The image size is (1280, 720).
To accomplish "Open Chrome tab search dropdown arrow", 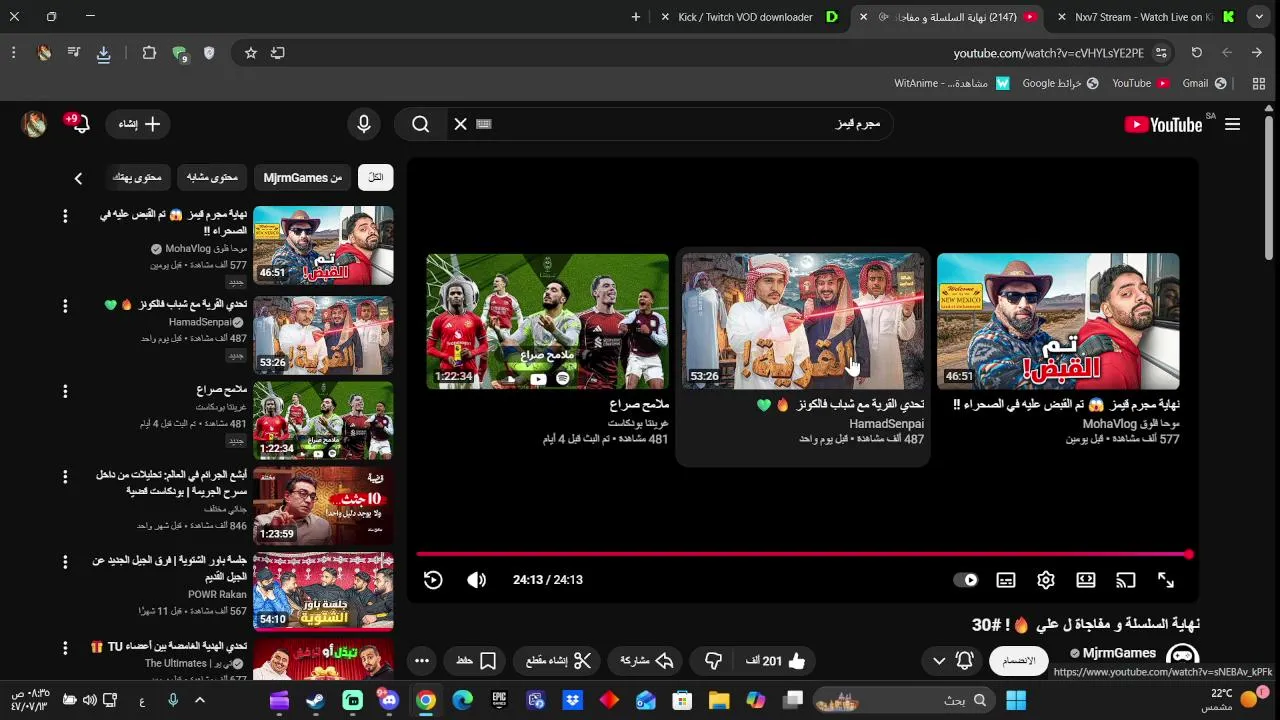I will (x=1259, y=17).
